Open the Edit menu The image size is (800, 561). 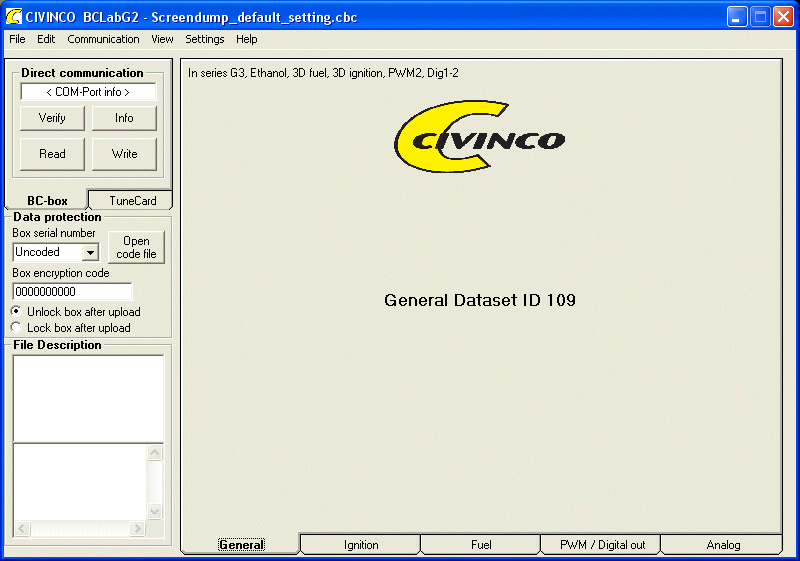pos(46,39)
